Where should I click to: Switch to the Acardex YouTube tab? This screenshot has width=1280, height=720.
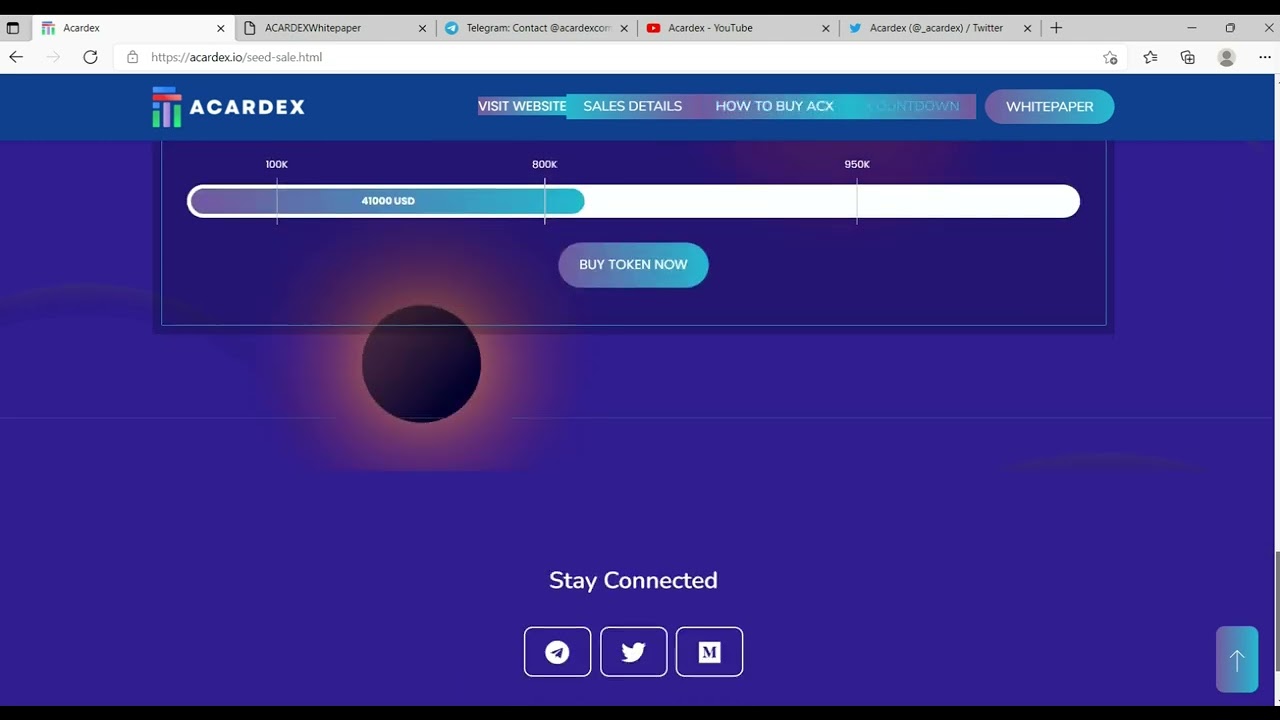[x=738, y=28]
